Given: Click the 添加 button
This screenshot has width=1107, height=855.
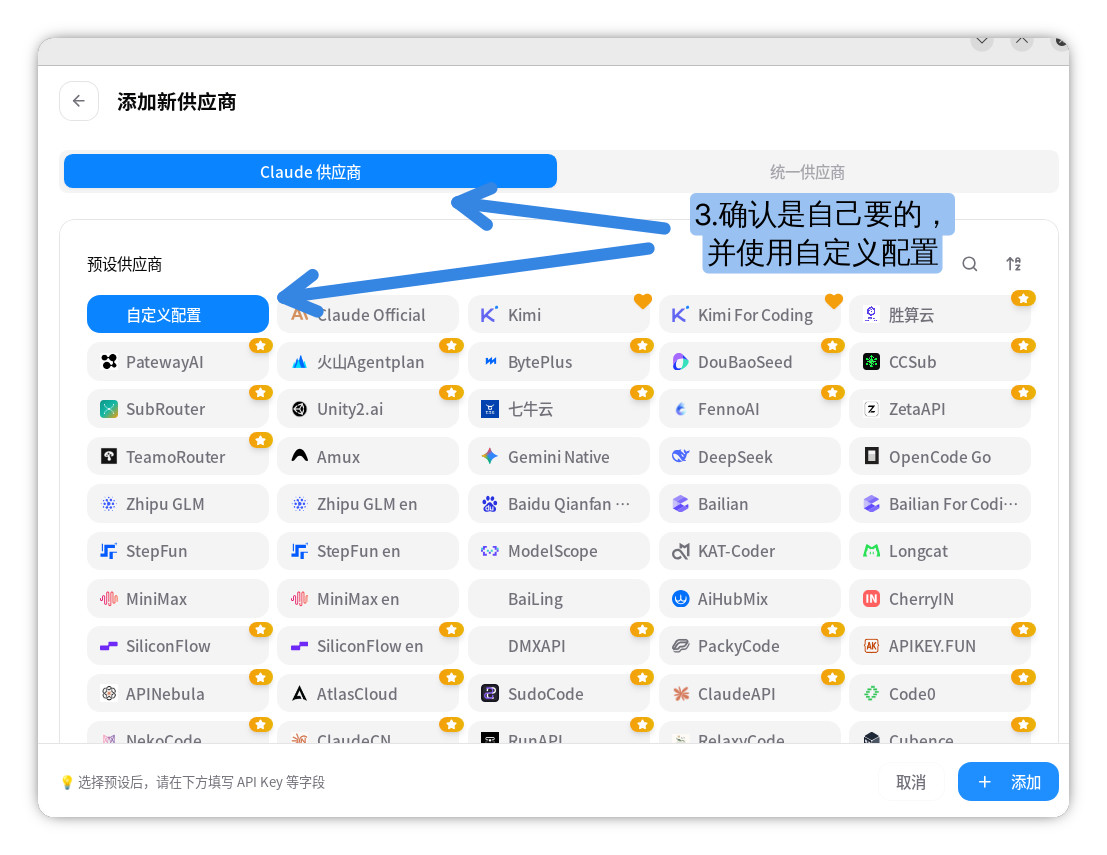Looking at the screenshot, I should tap(1007, 782).
